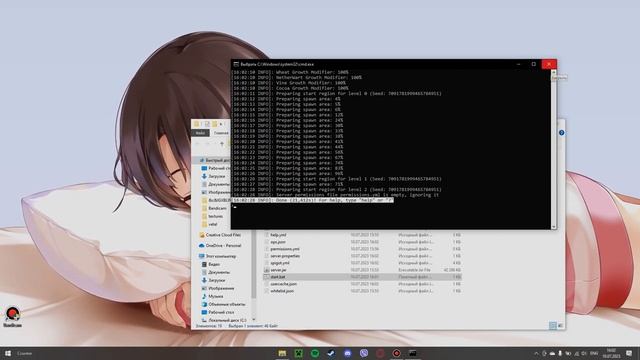Click ENG language indicator in tray
This screenshot has height=360, width=640.
click(x=594, y=353)
